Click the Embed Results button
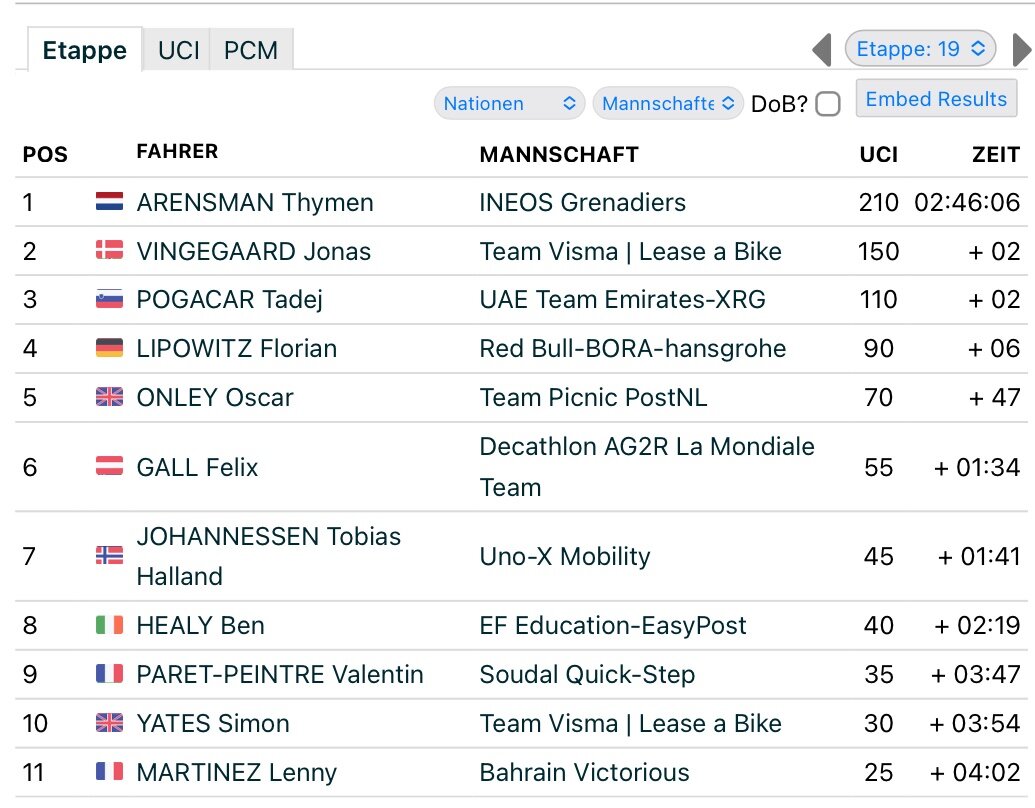 tap(936, 99)
